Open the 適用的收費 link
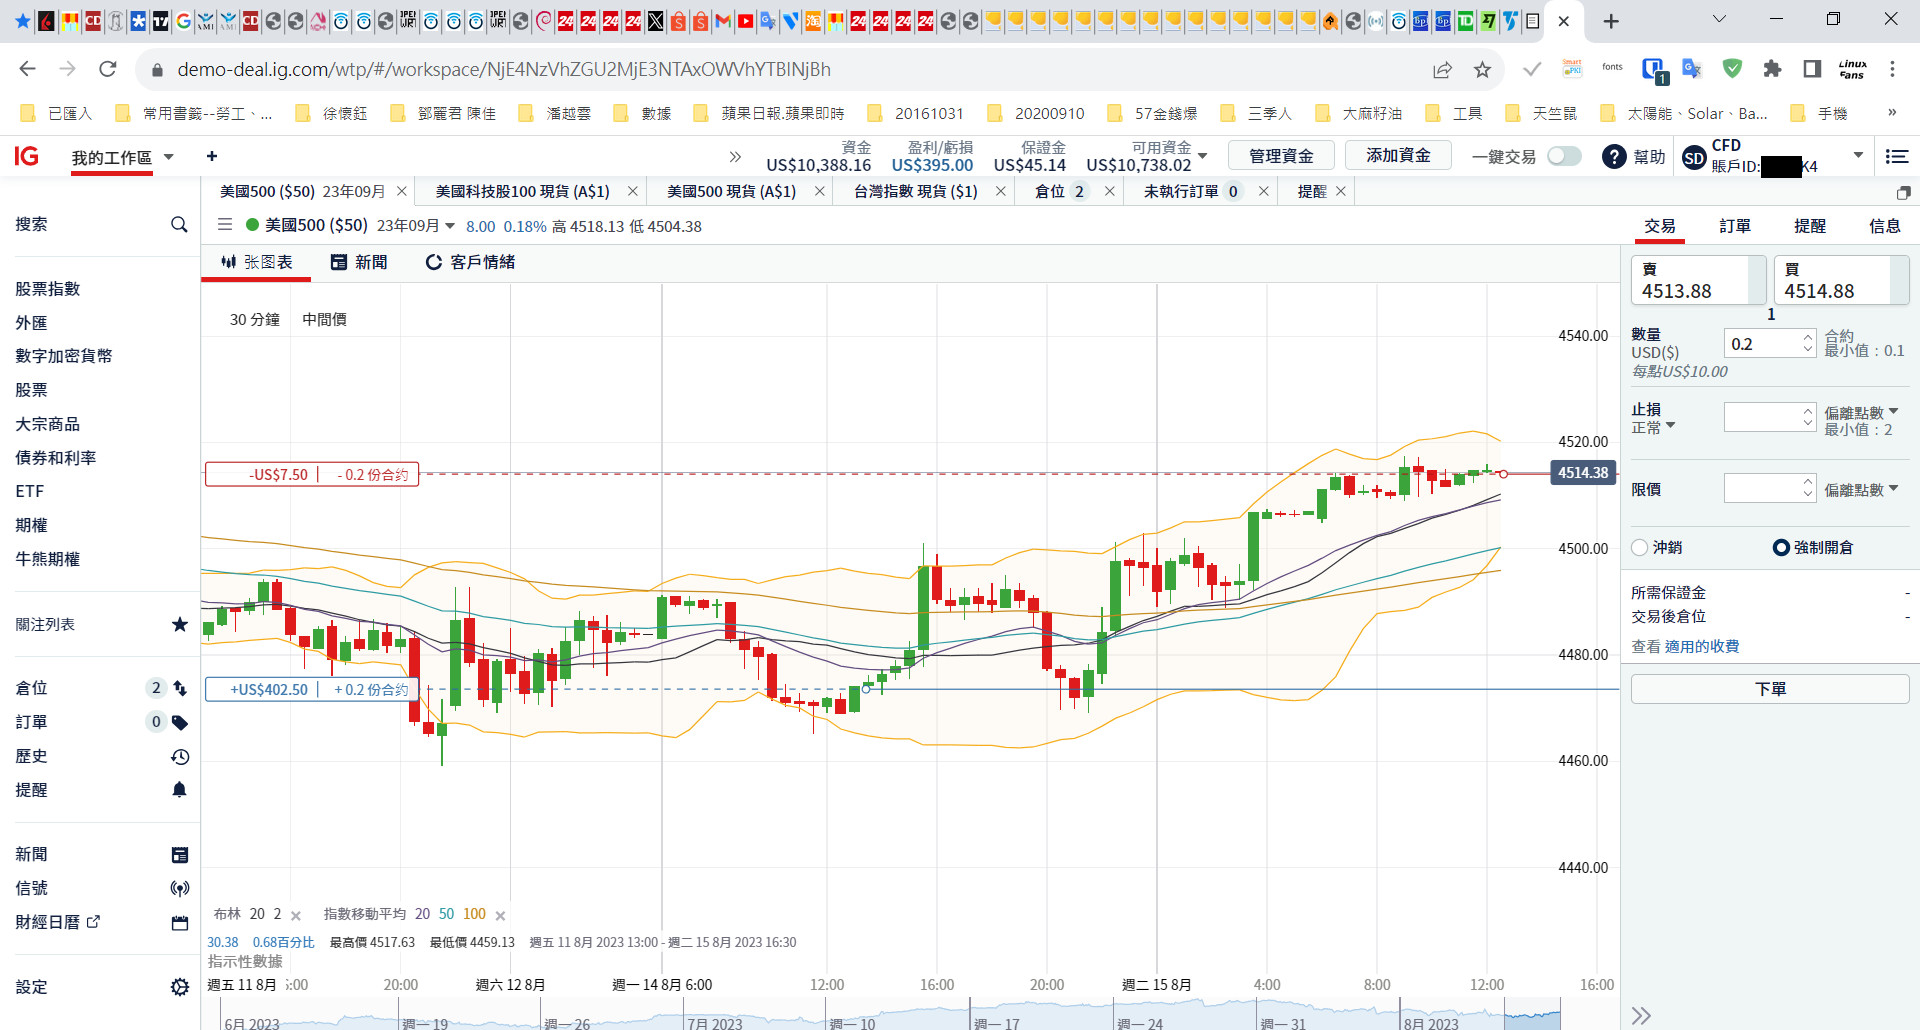Viewport: 1920px width, 1030px height. (1702, 647)
